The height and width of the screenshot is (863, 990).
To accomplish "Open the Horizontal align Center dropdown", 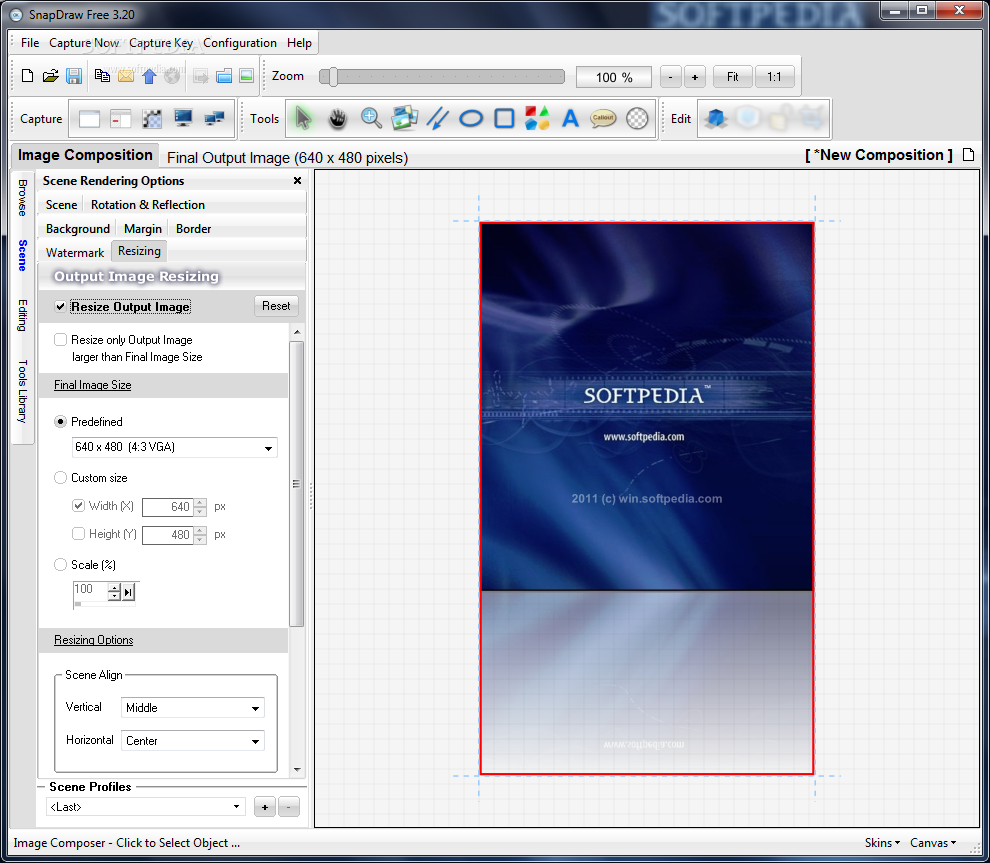I will point(193,741).
